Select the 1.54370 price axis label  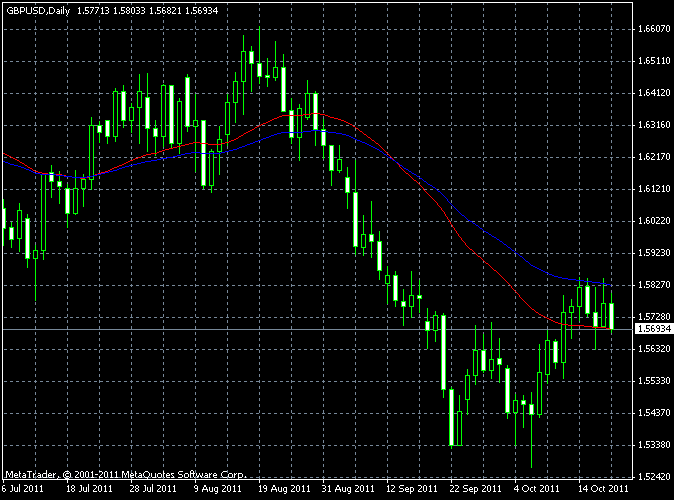point(653,412)
